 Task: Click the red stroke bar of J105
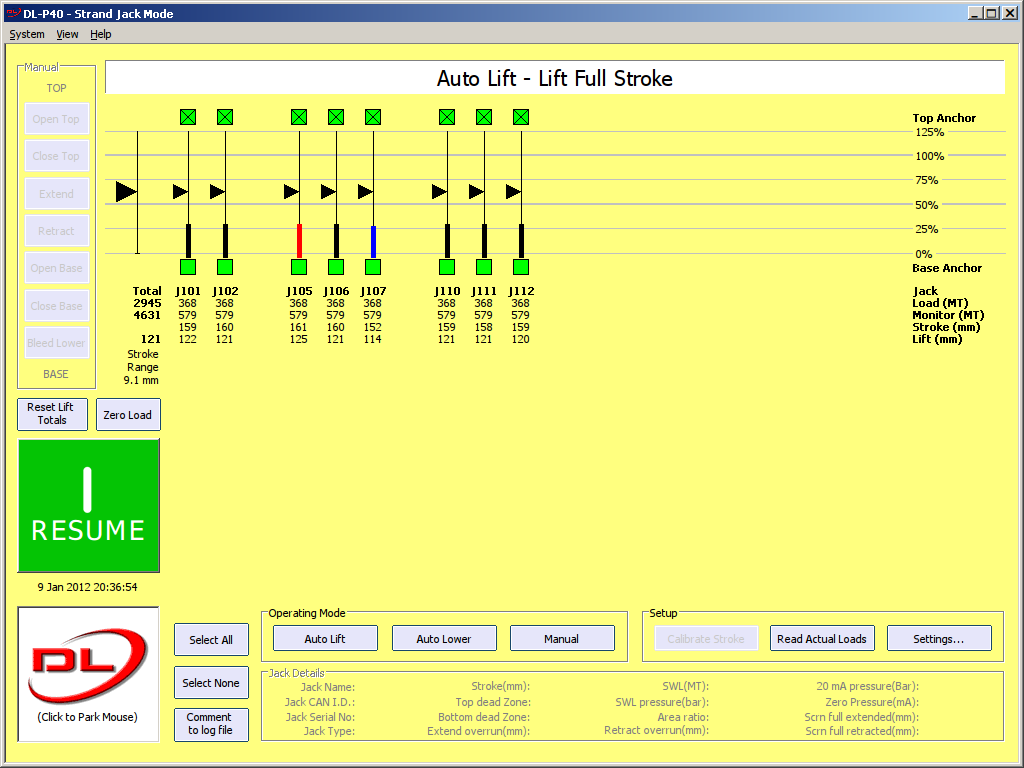point(299,240)
